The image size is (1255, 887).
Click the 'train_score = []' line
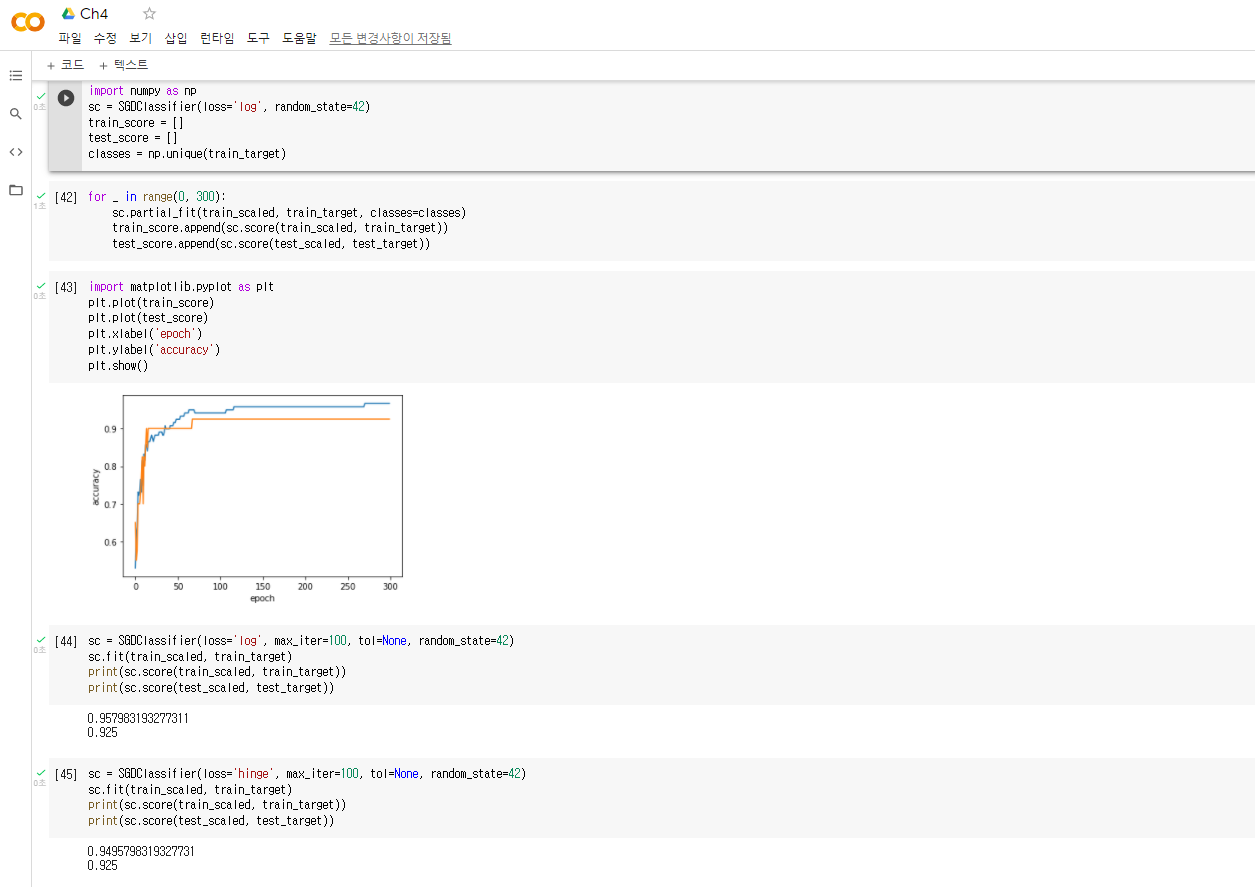pyautogui.click(x=136, y=122)
